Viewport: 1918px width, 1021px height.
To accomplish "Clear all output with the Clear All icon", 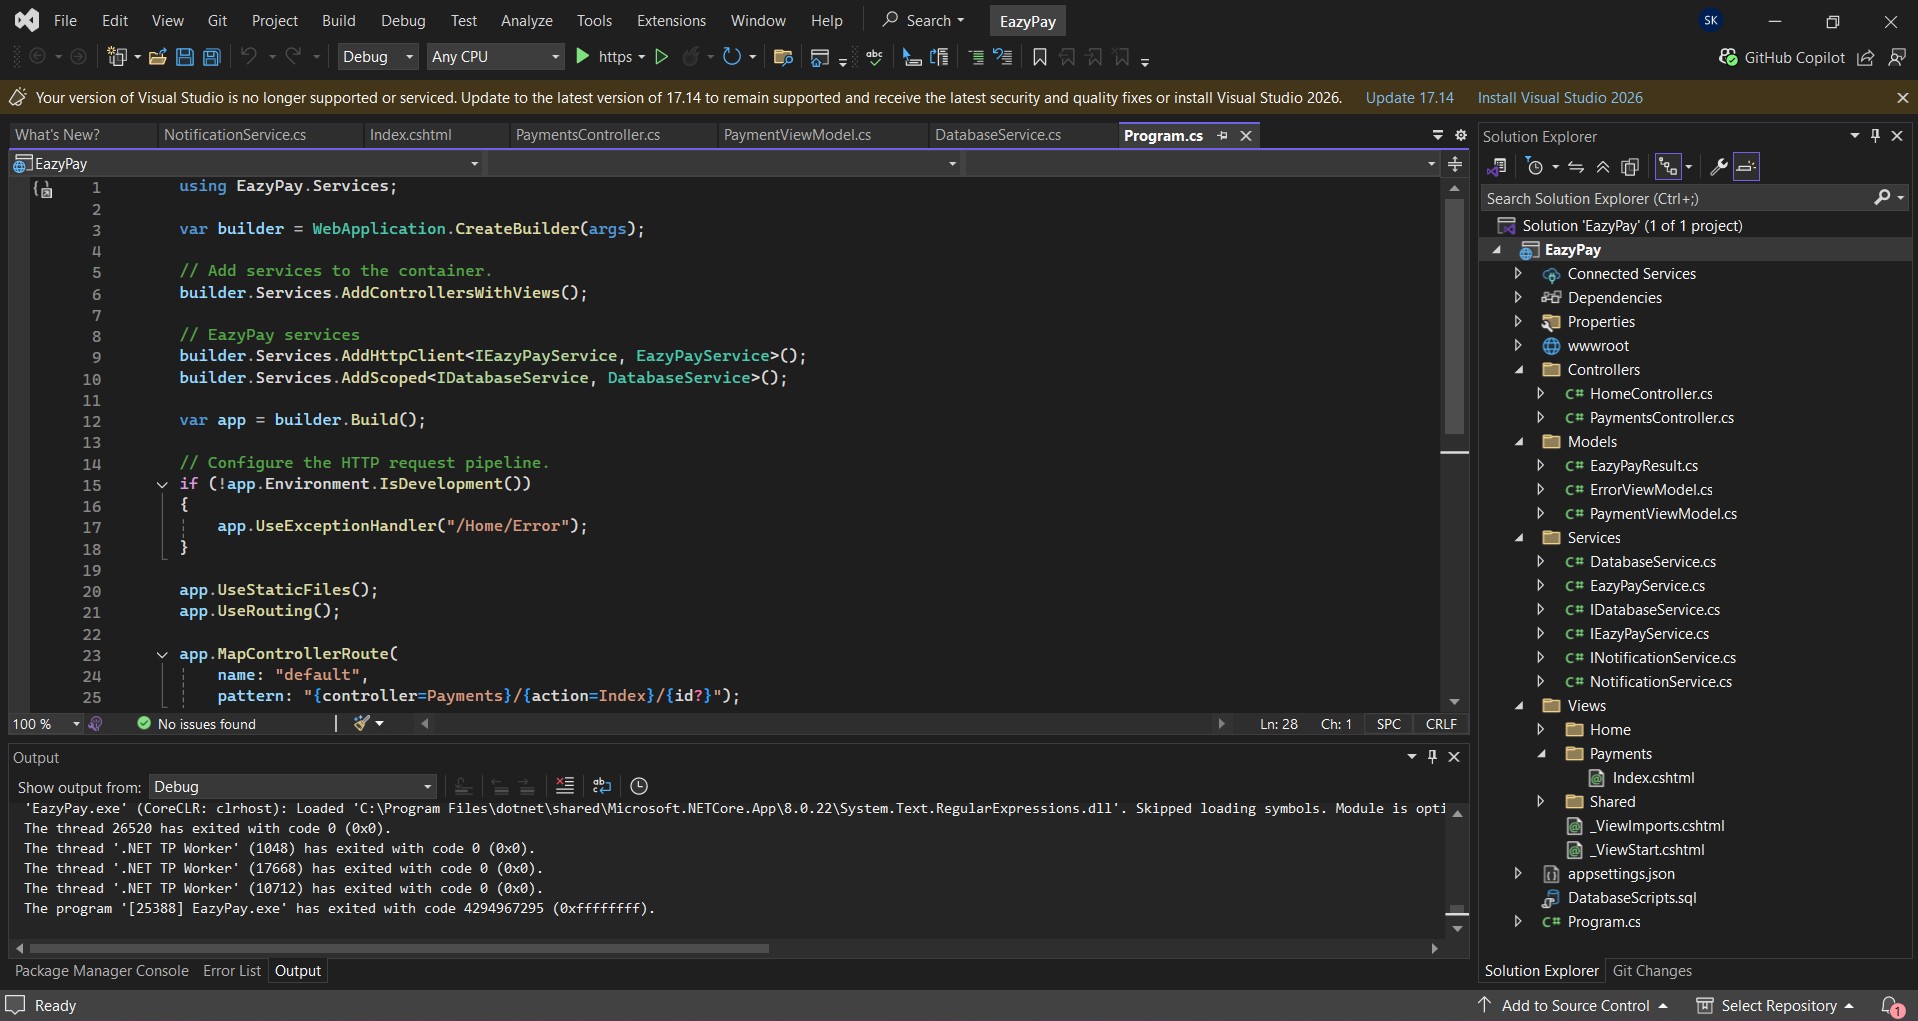I will (565, 786).
